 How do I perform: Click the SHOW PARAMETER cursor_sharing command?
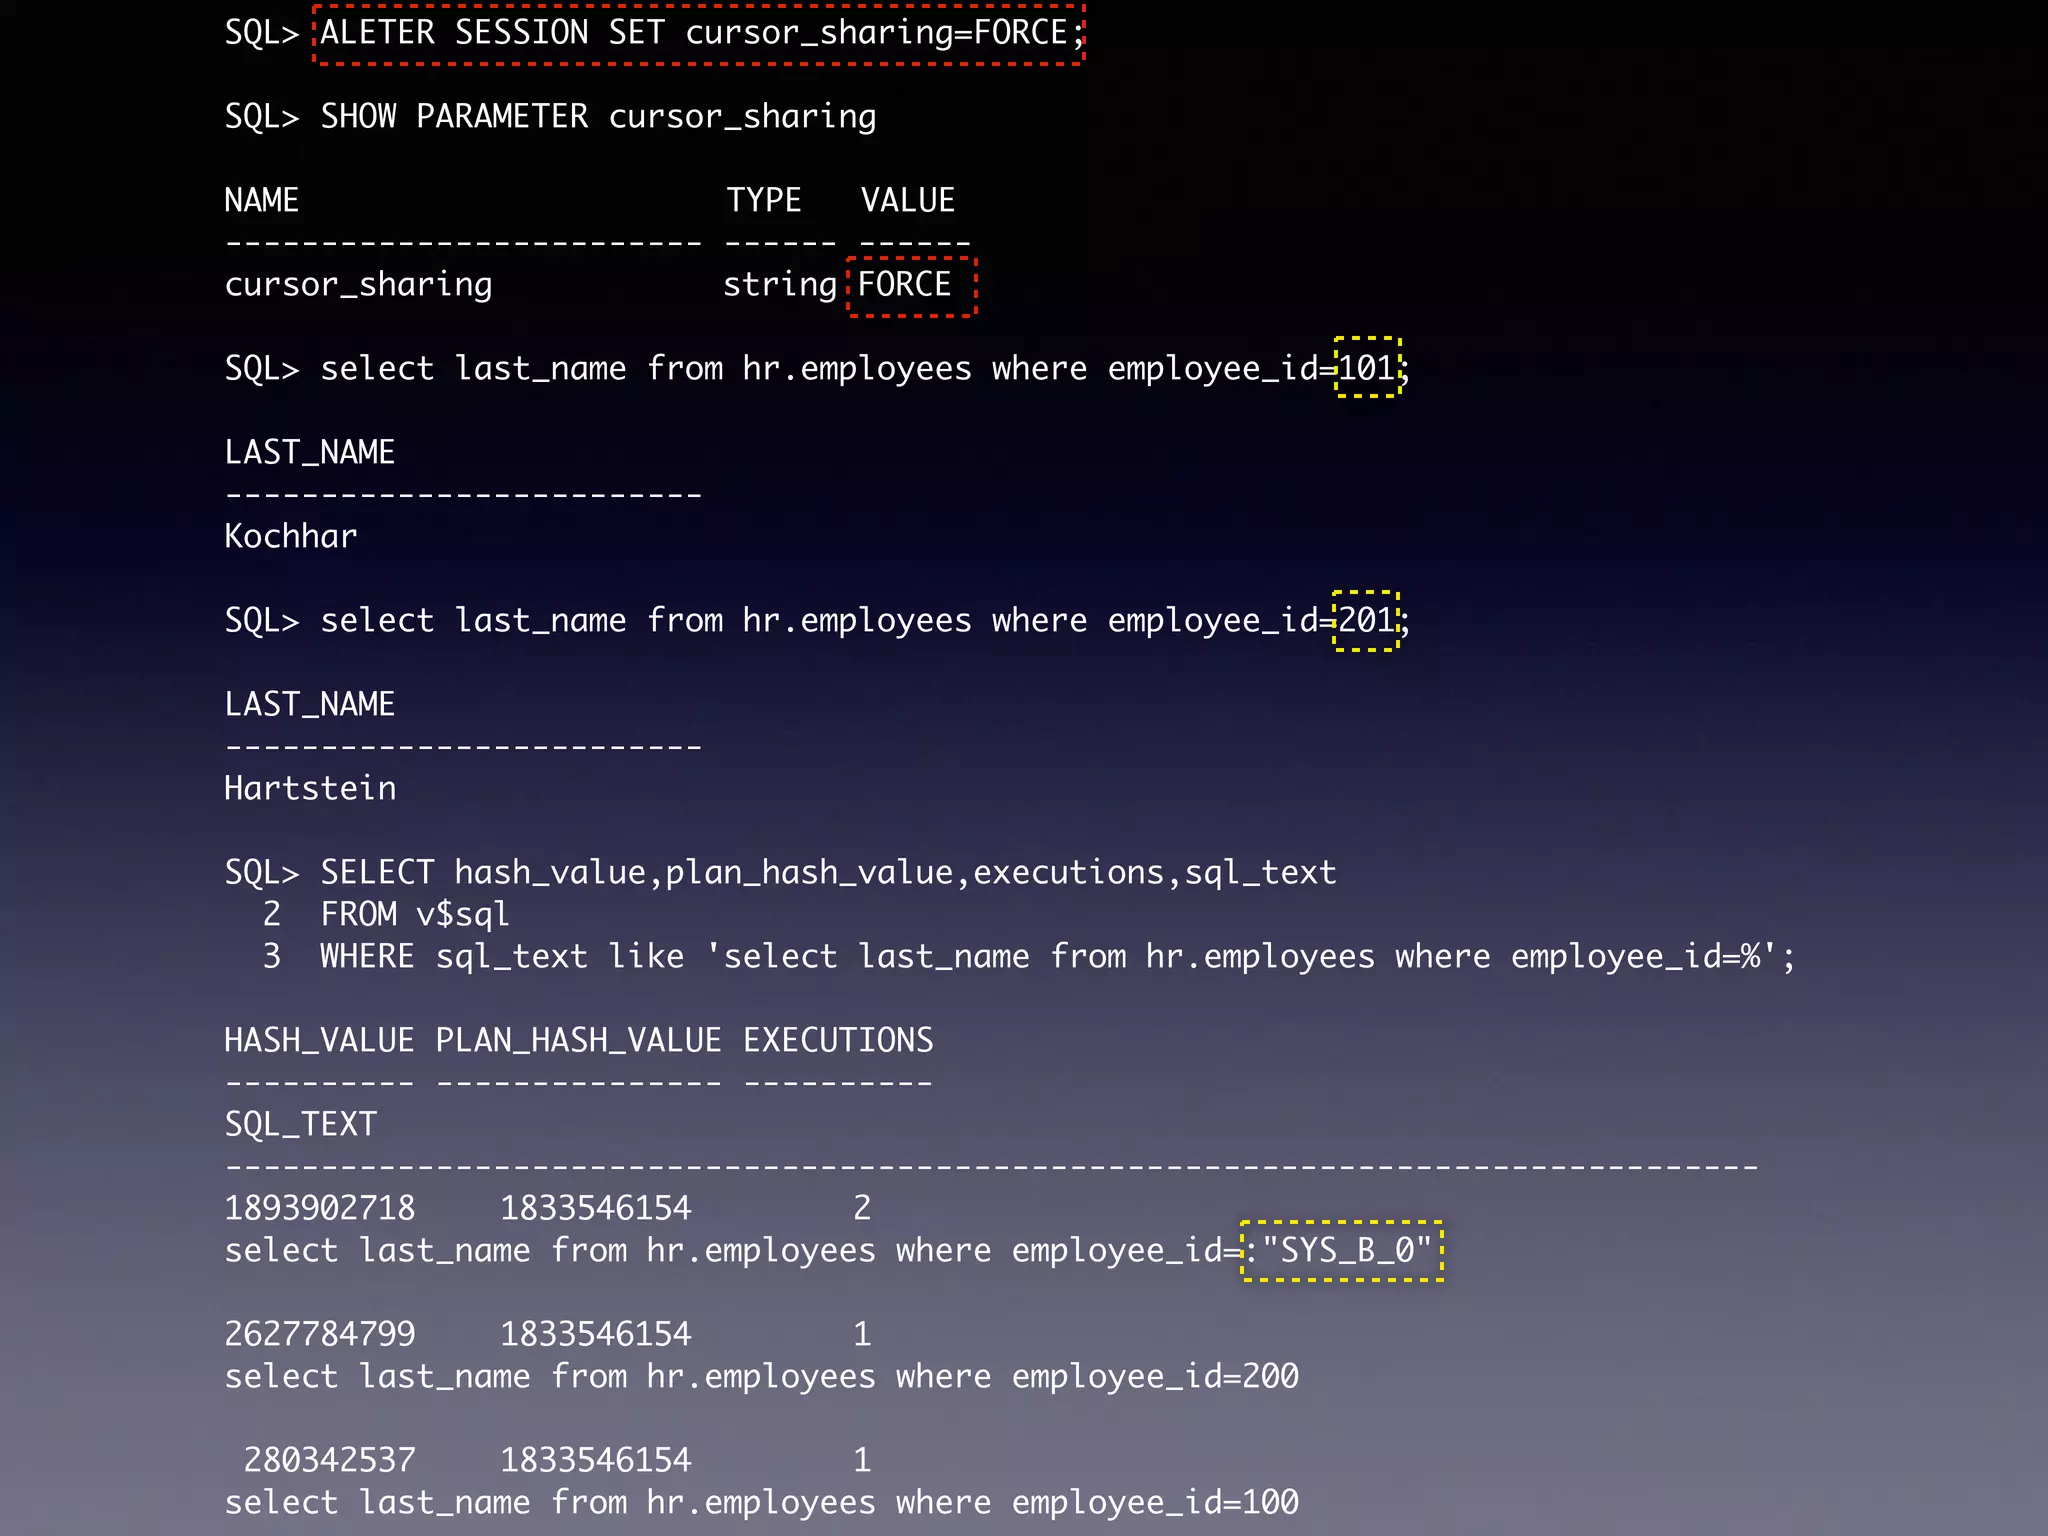point(598,117)
